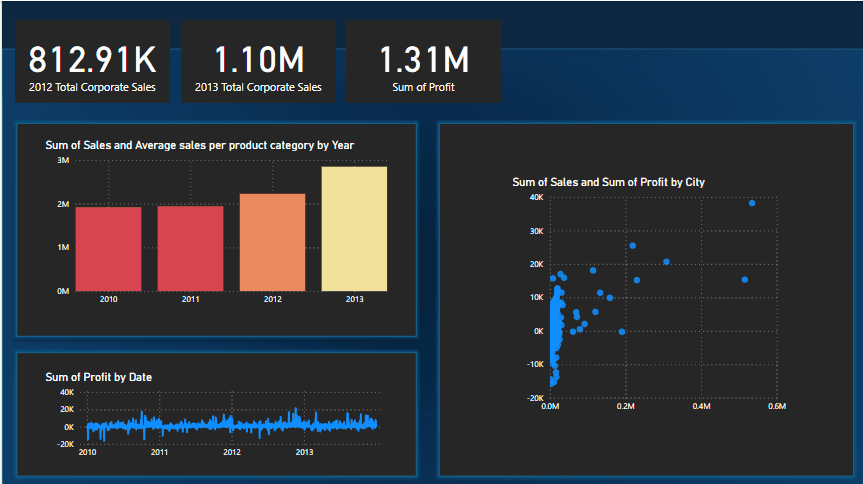
Task: Click the 2012 orange sales bar
Action: click(272, 242)
